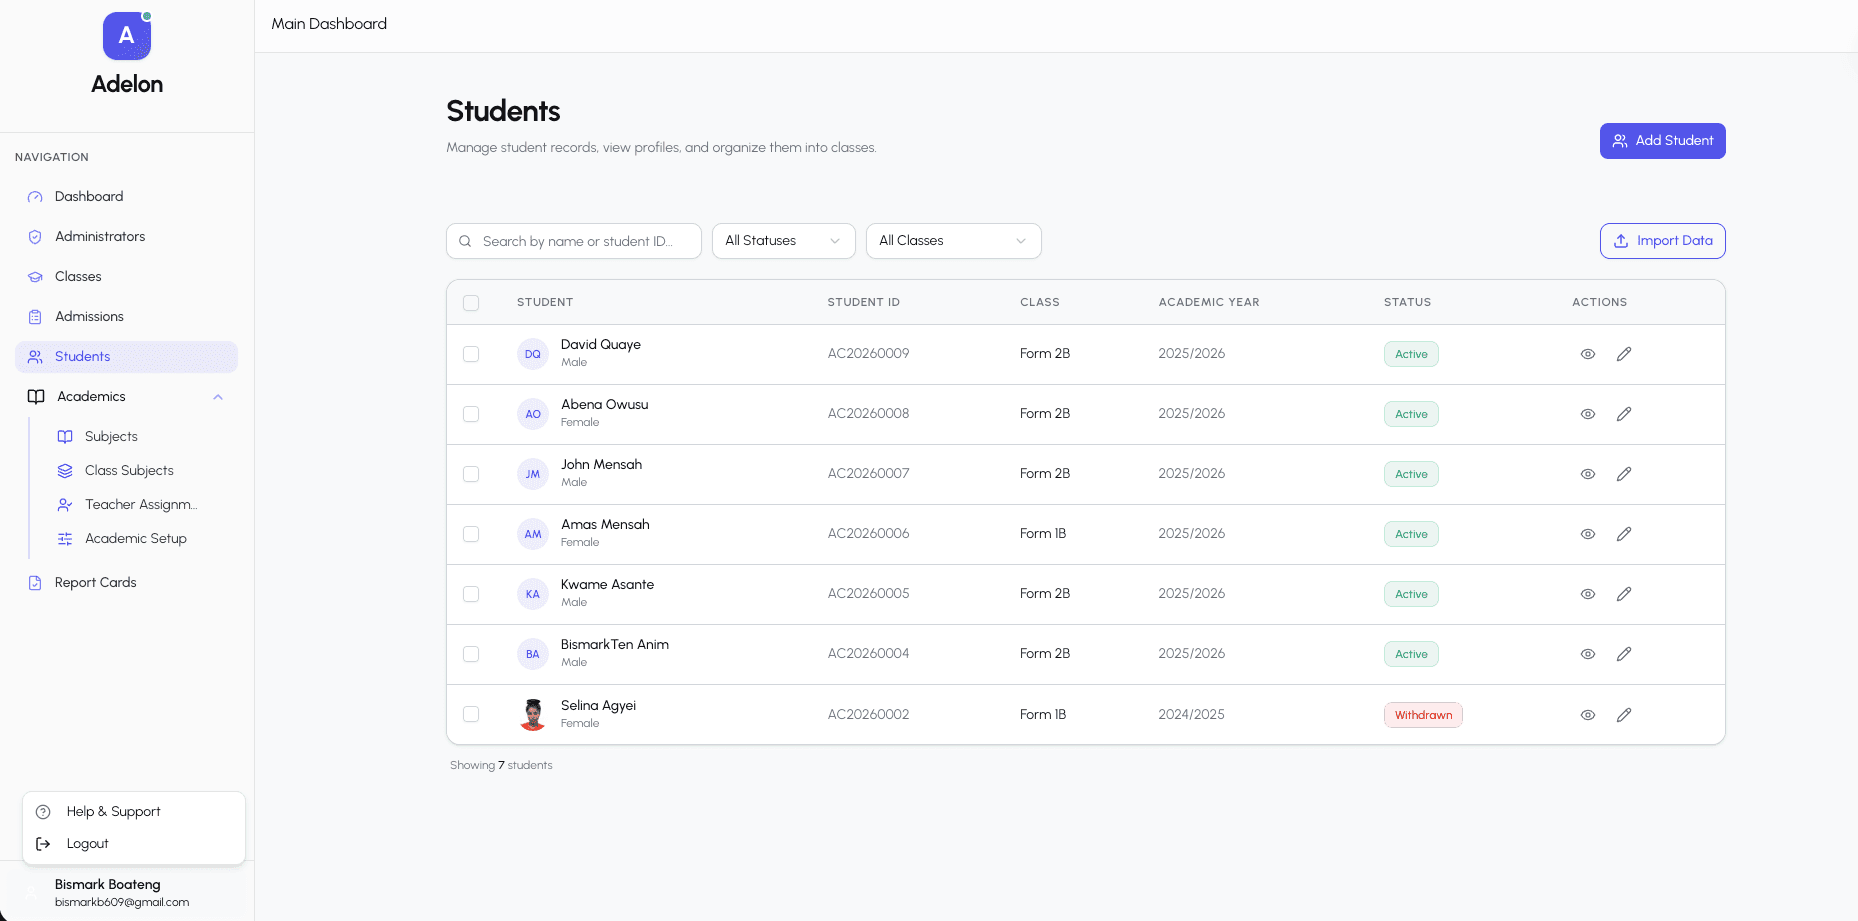Focus the student search field
This screenshot has height=921, width=1858.
pyautogui.click(x=574, y=241)
